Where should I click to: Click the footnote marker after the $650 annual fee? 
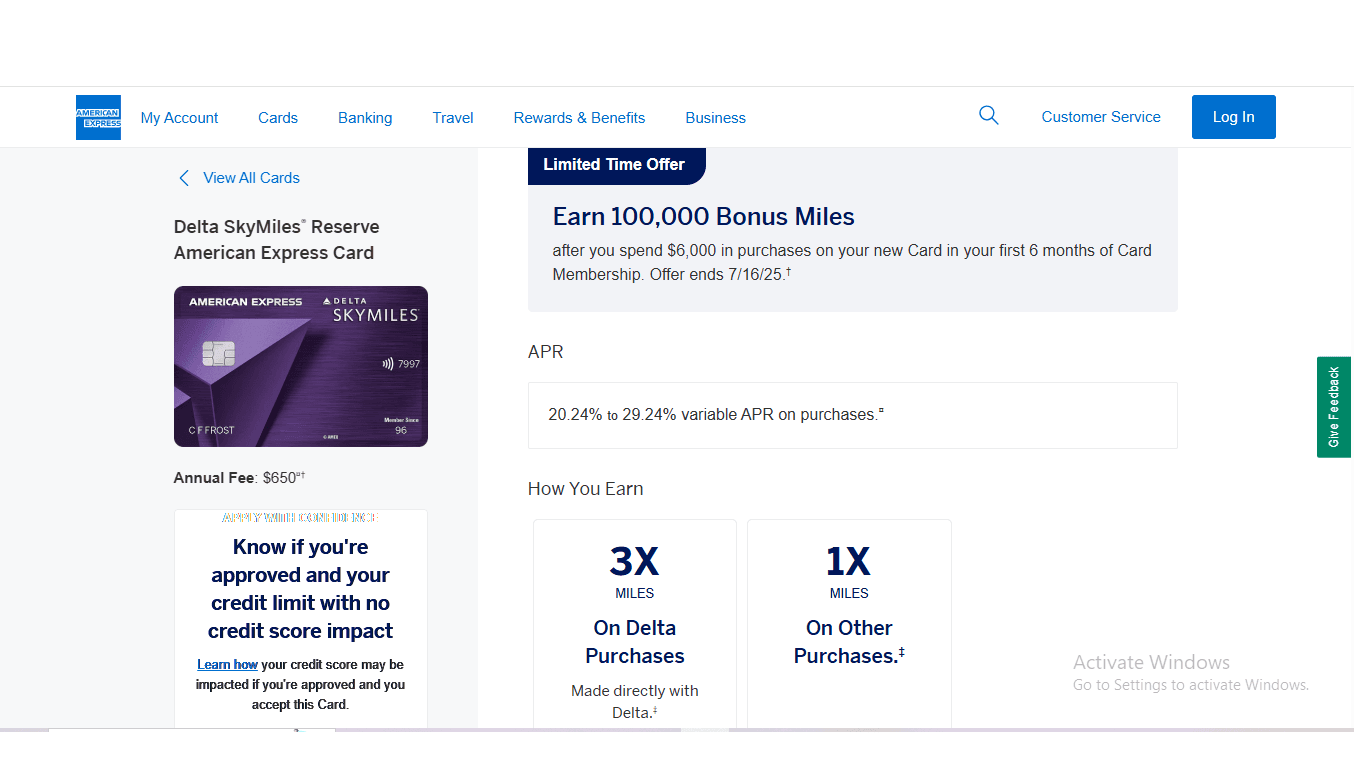coord(300,473)
